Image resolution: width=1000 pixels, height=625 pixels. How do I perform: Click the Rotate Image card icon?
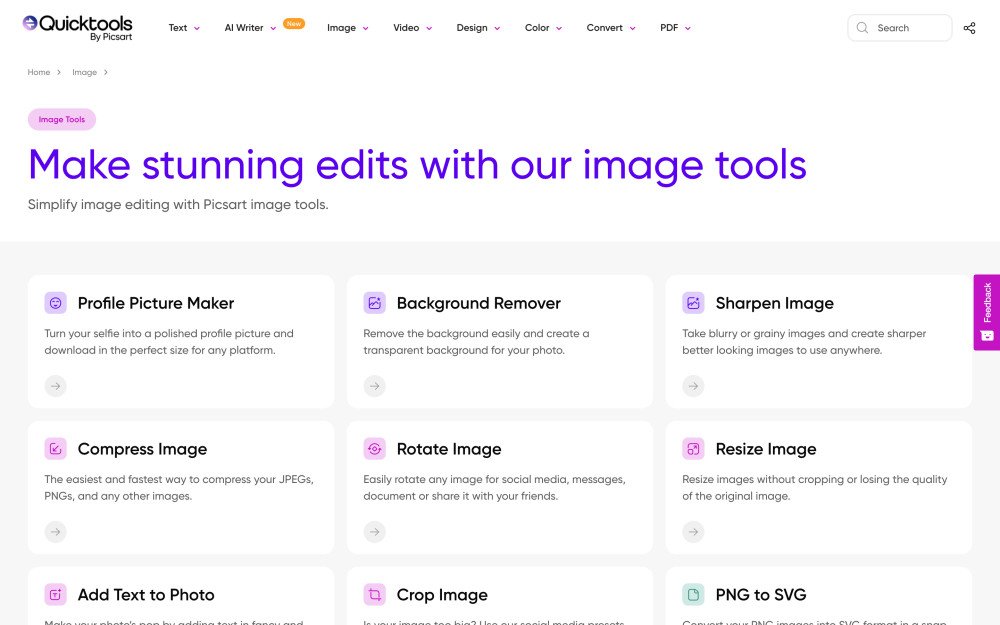(x=375, y=449)
